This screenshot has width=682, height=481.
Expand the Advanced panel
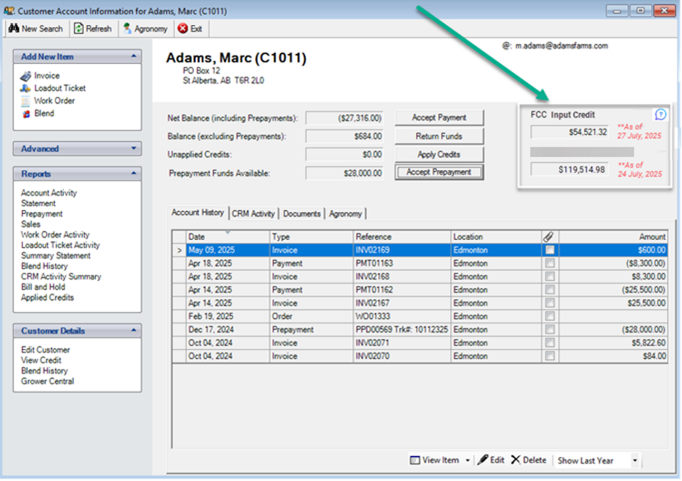pyautogui.click(x=134, y=149)
